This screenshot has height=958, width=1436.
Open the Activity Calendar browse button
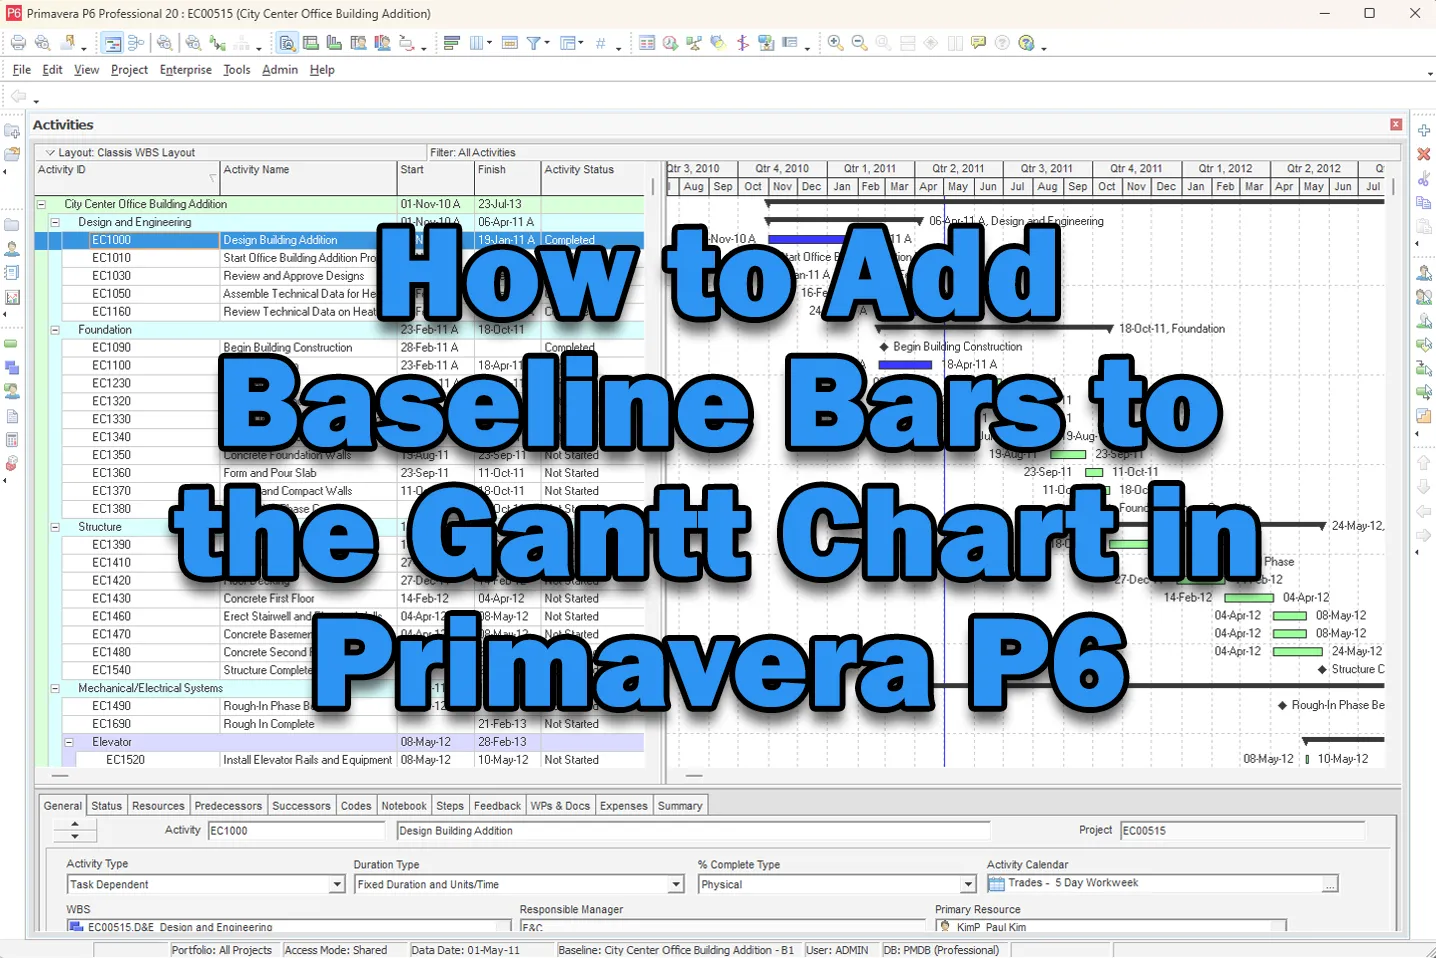point(1329,883)
